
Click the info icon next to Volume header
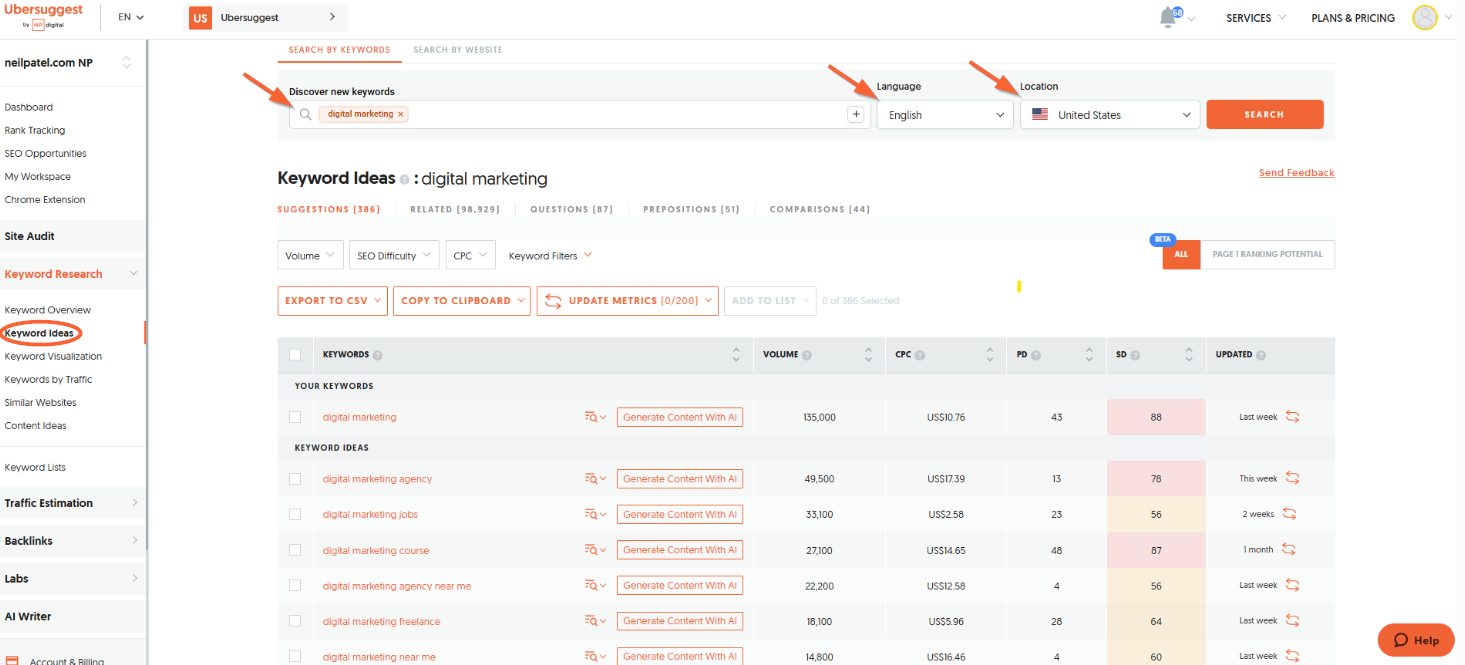[x=807, y=355]
